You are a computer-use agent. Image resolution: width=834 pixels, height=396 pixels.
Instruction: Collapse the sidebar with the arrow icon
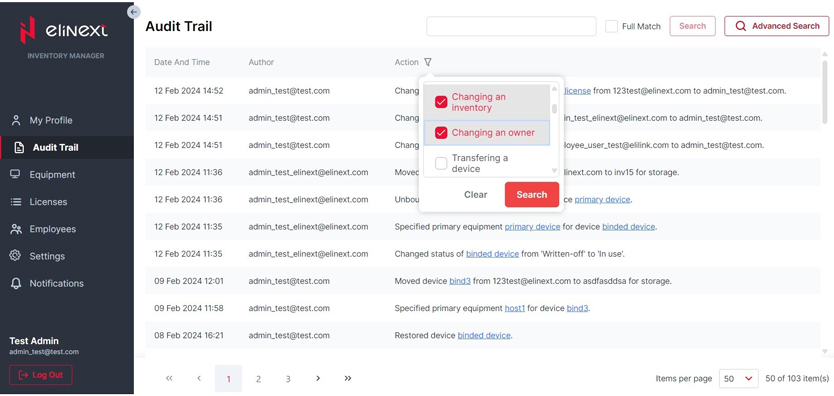point(134,12)
